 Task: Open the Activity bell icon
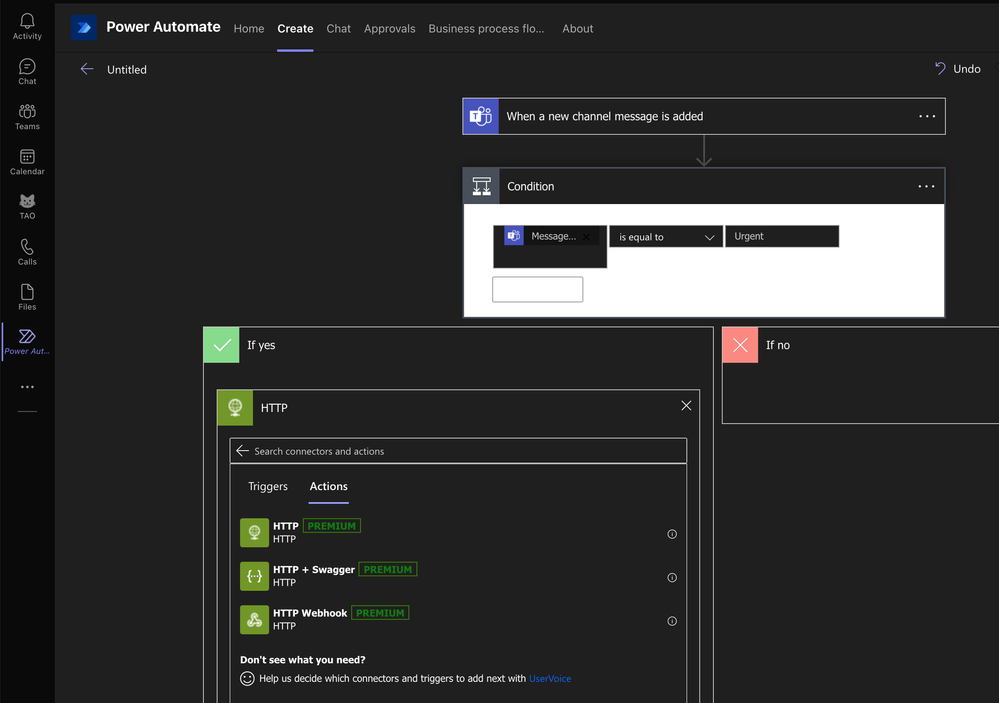(x=27, y=27)
